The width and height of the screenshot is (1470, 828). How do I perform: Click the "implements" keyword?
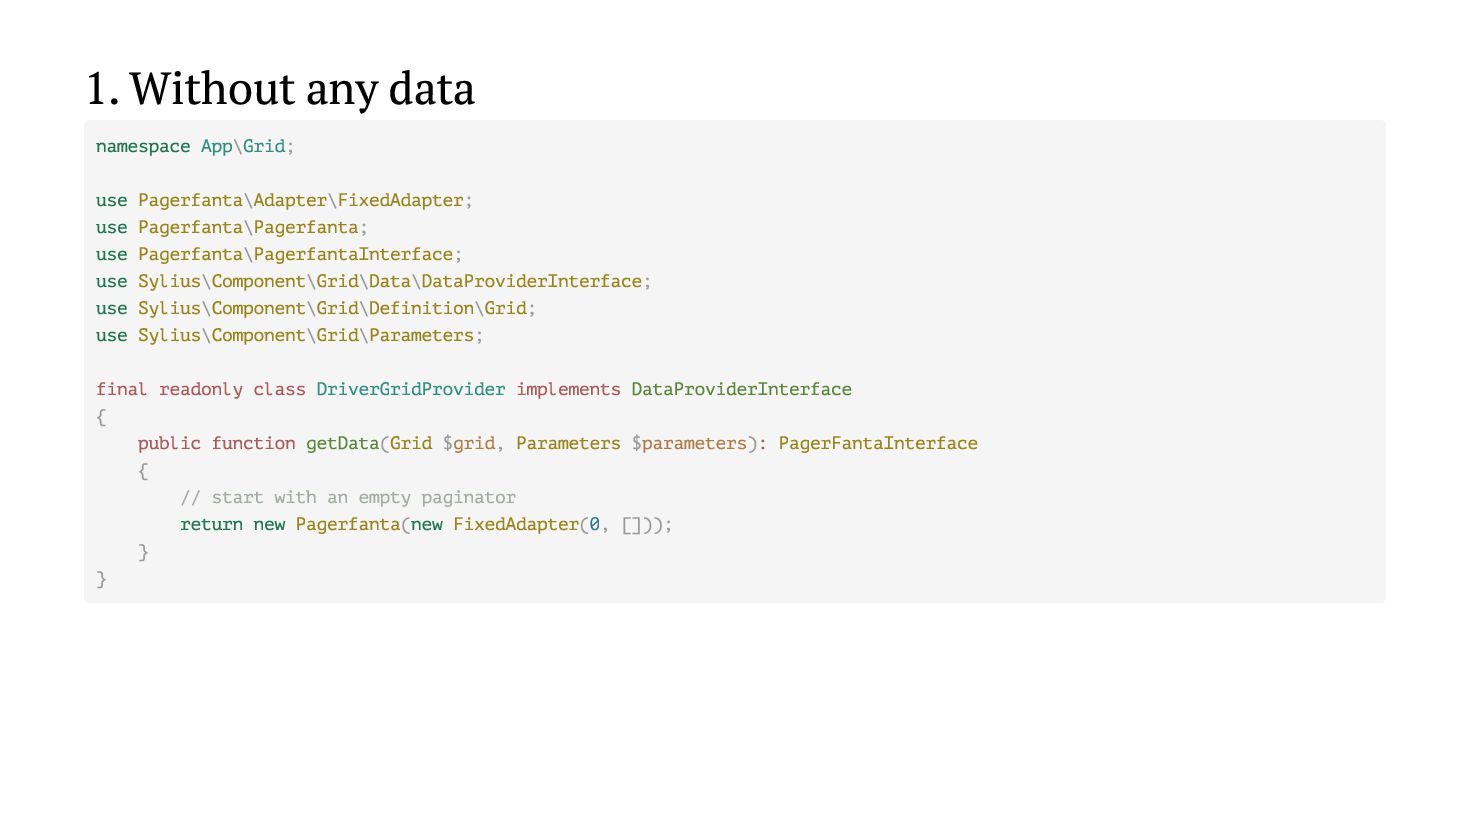click(568, 389)
